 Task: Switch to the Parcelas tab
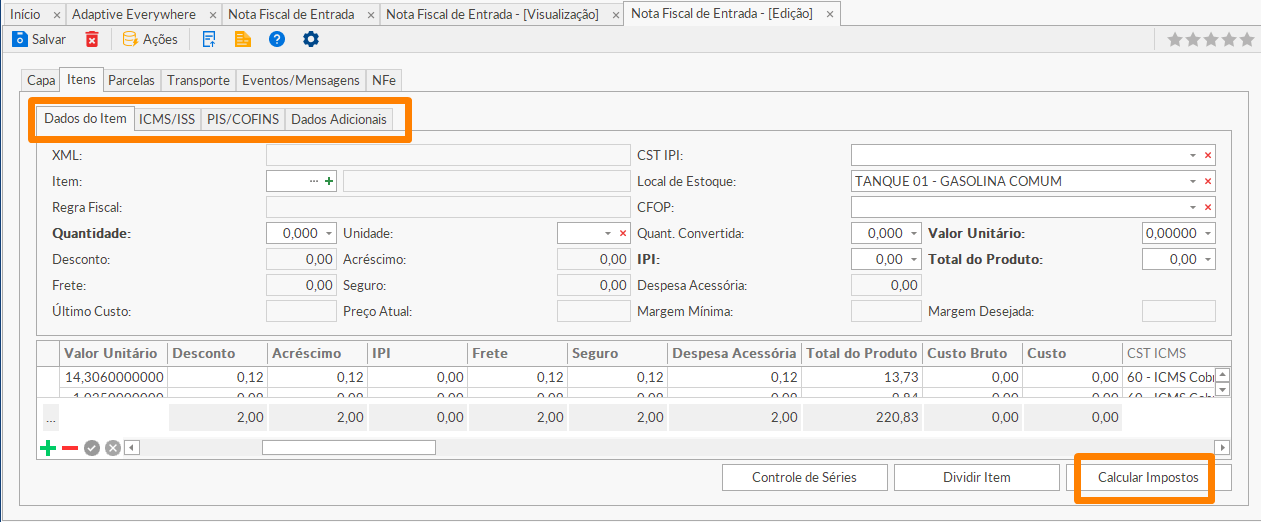point(131,80)
